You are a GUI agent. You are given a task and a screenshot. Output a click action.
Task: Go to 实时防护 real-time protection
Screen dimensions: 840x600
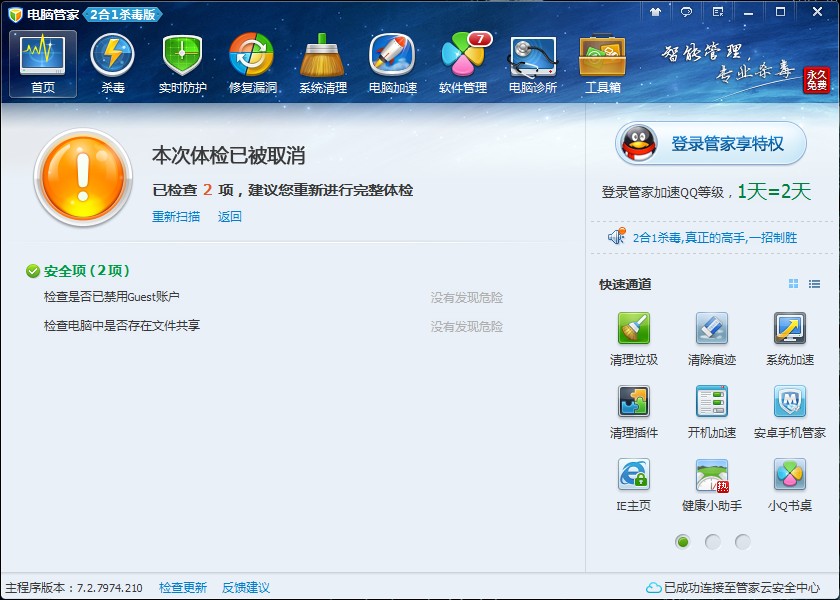click(x=182, y=64)
